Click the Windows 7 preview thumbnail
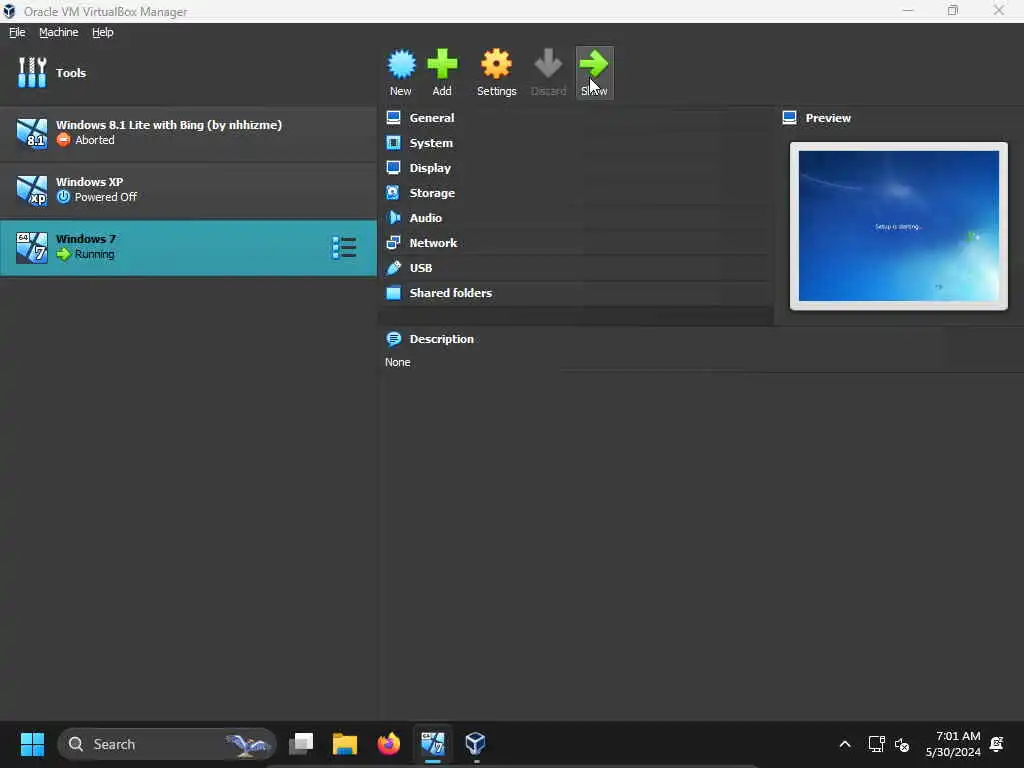1024x768 pixels. (x=899, y=226)
